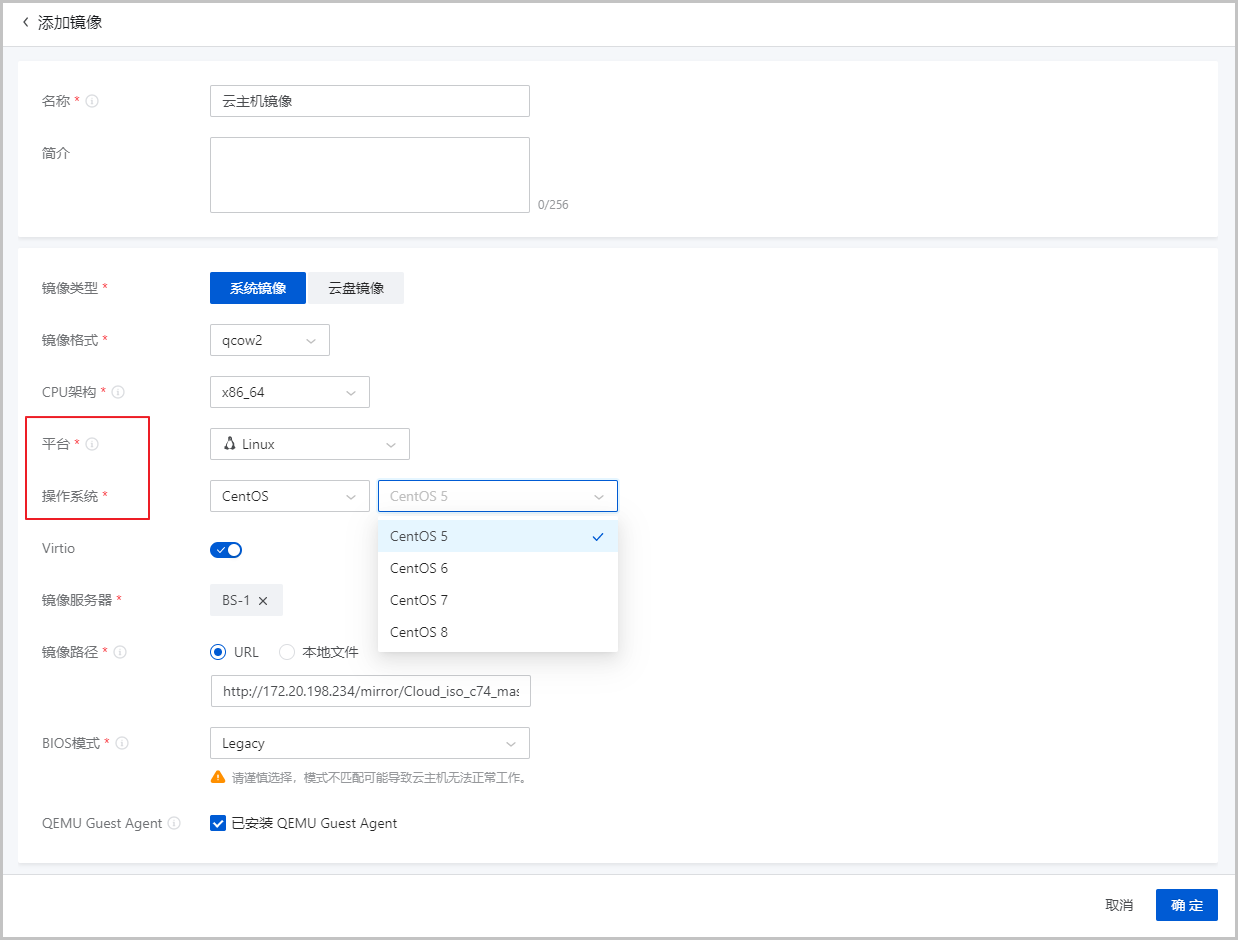Screen dimensions: 1238x940
Task: Open the Legacy BIOS mode dropdown
Action: [x=370, y=743]
